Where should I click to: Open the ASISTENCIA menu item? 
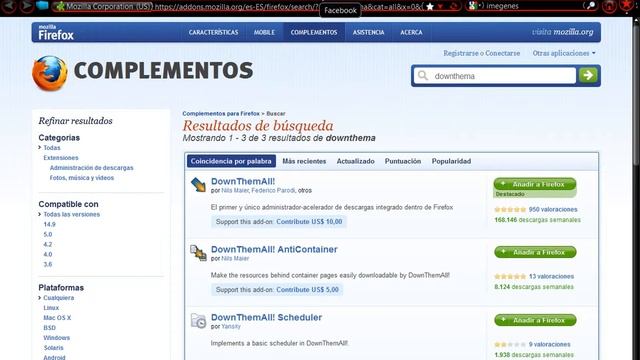(369, 32)
